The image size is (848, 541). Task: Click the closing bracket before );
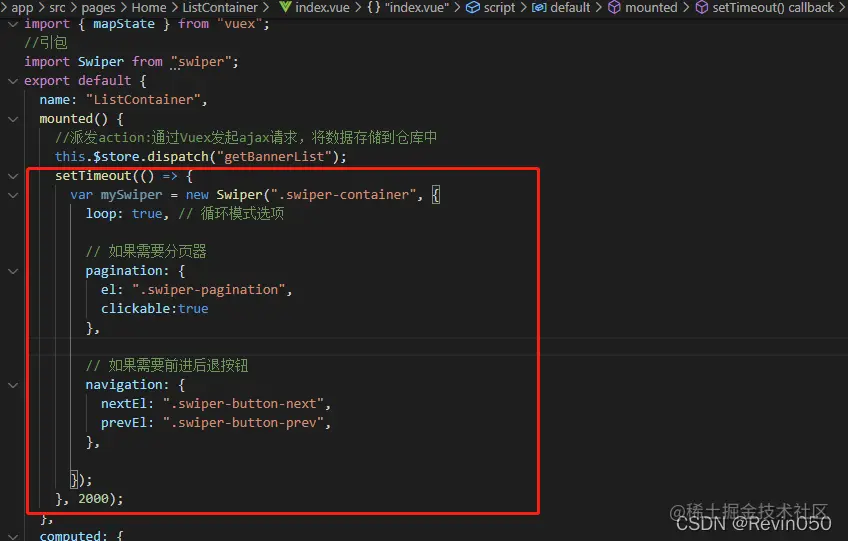(74, 479)
